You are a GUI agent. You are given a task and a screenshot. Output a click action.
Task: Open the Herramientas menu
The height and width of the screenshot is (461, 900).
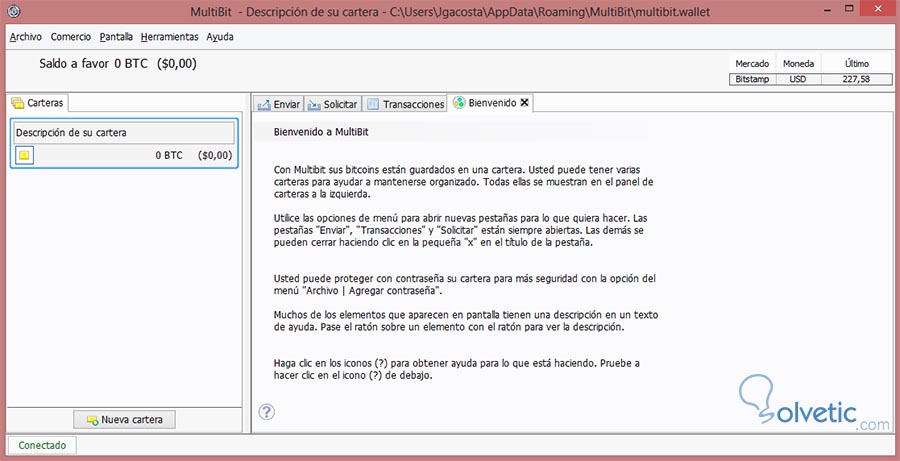click(x=169, y=37)
